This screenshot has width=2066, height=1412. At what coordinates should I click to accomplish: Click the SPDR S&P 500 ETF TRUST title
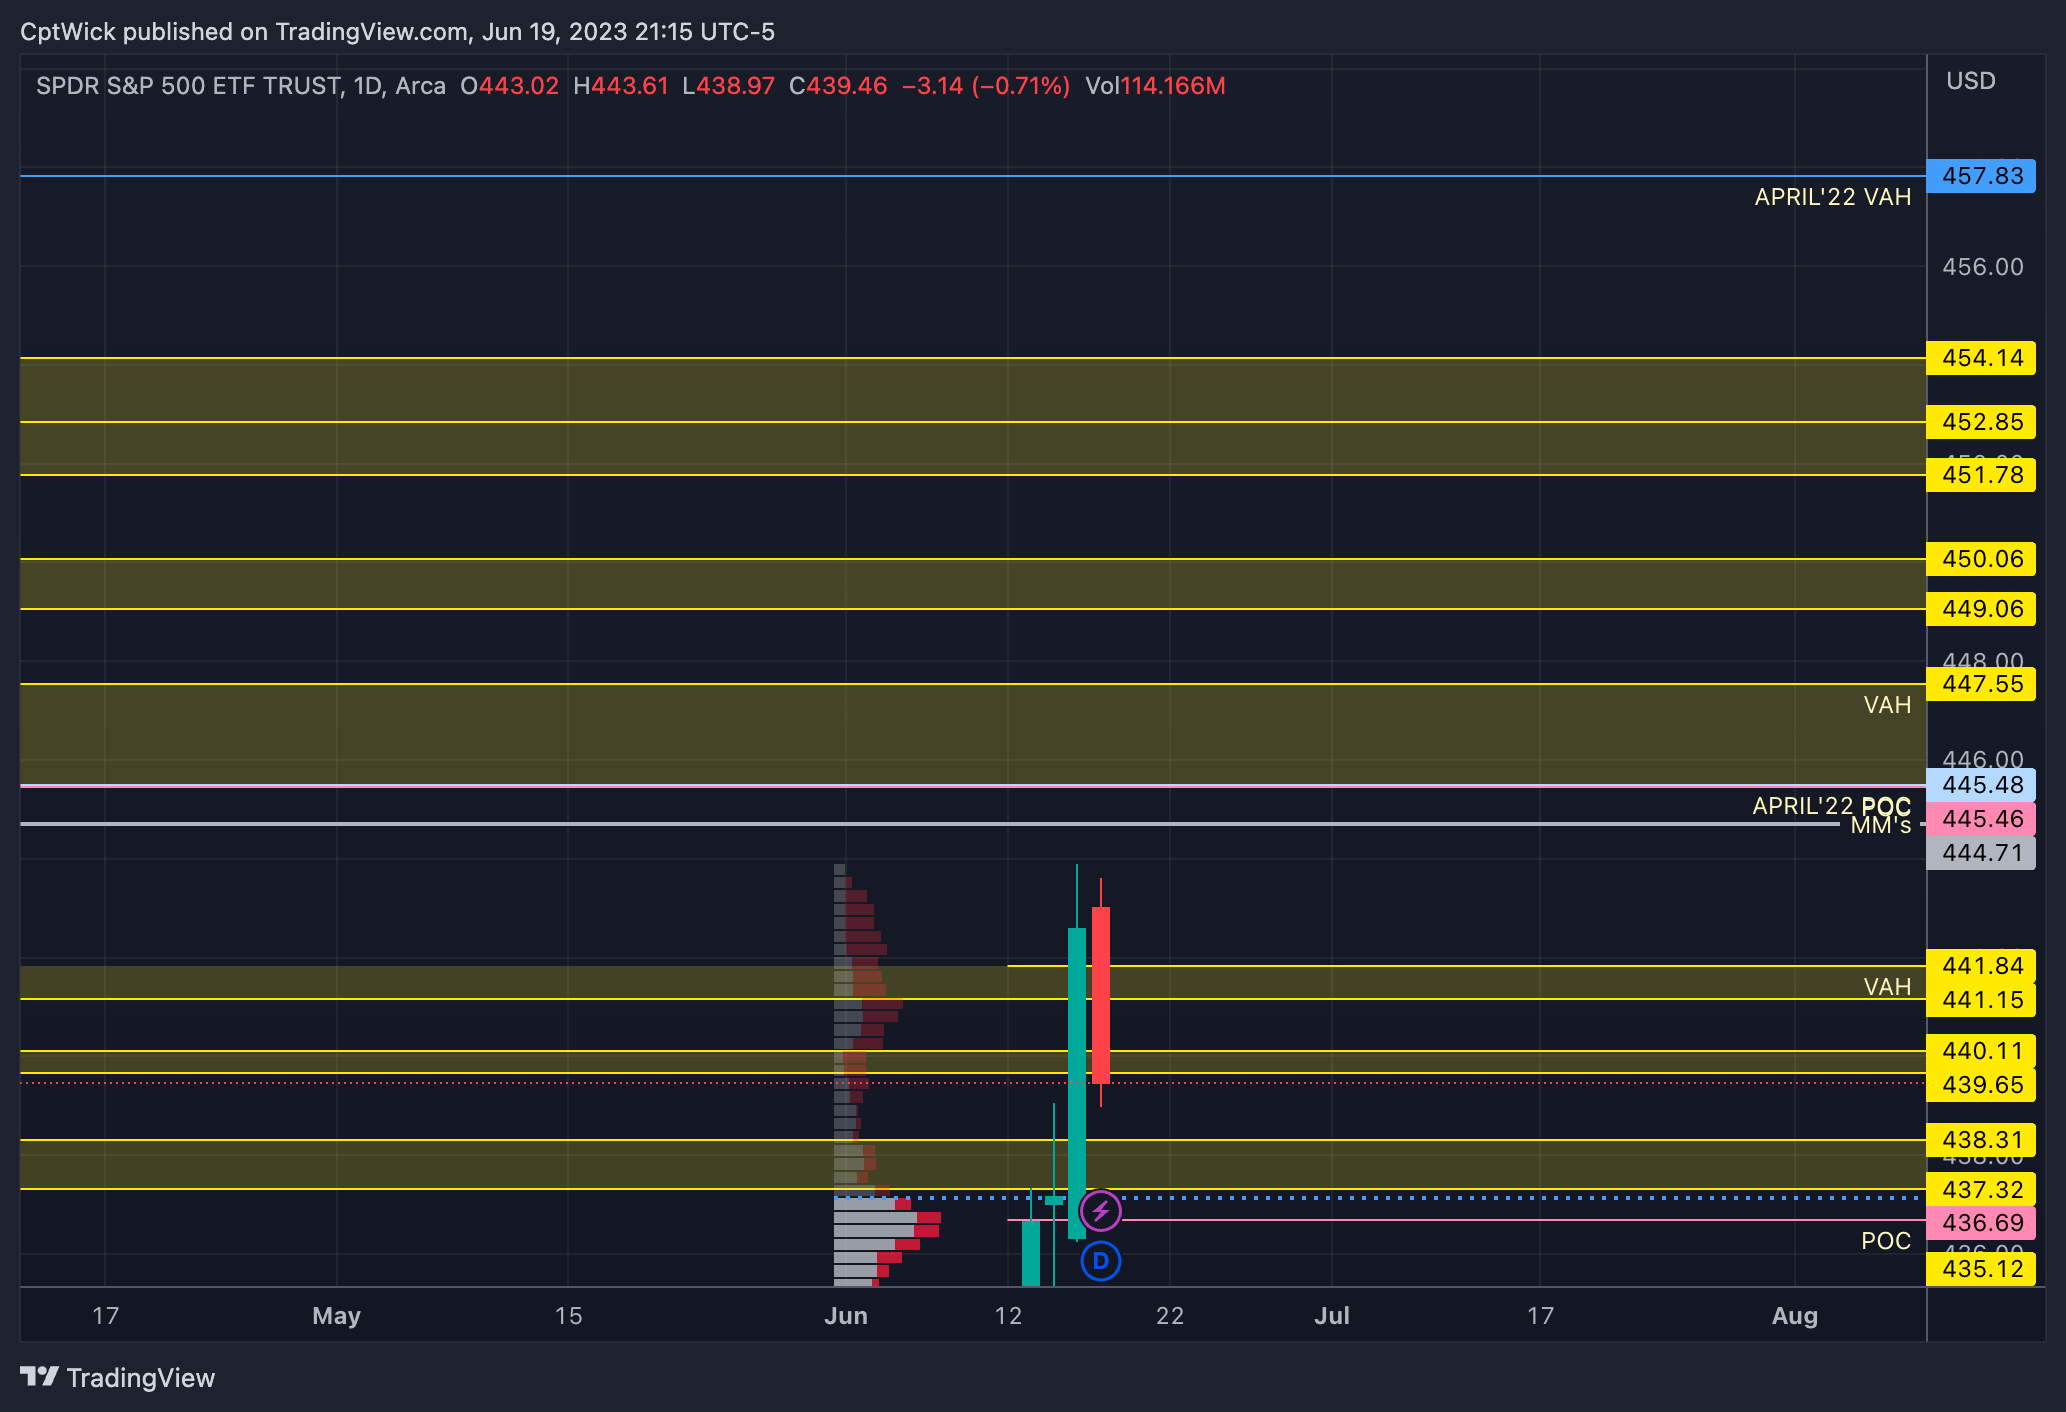coord(188,86)
